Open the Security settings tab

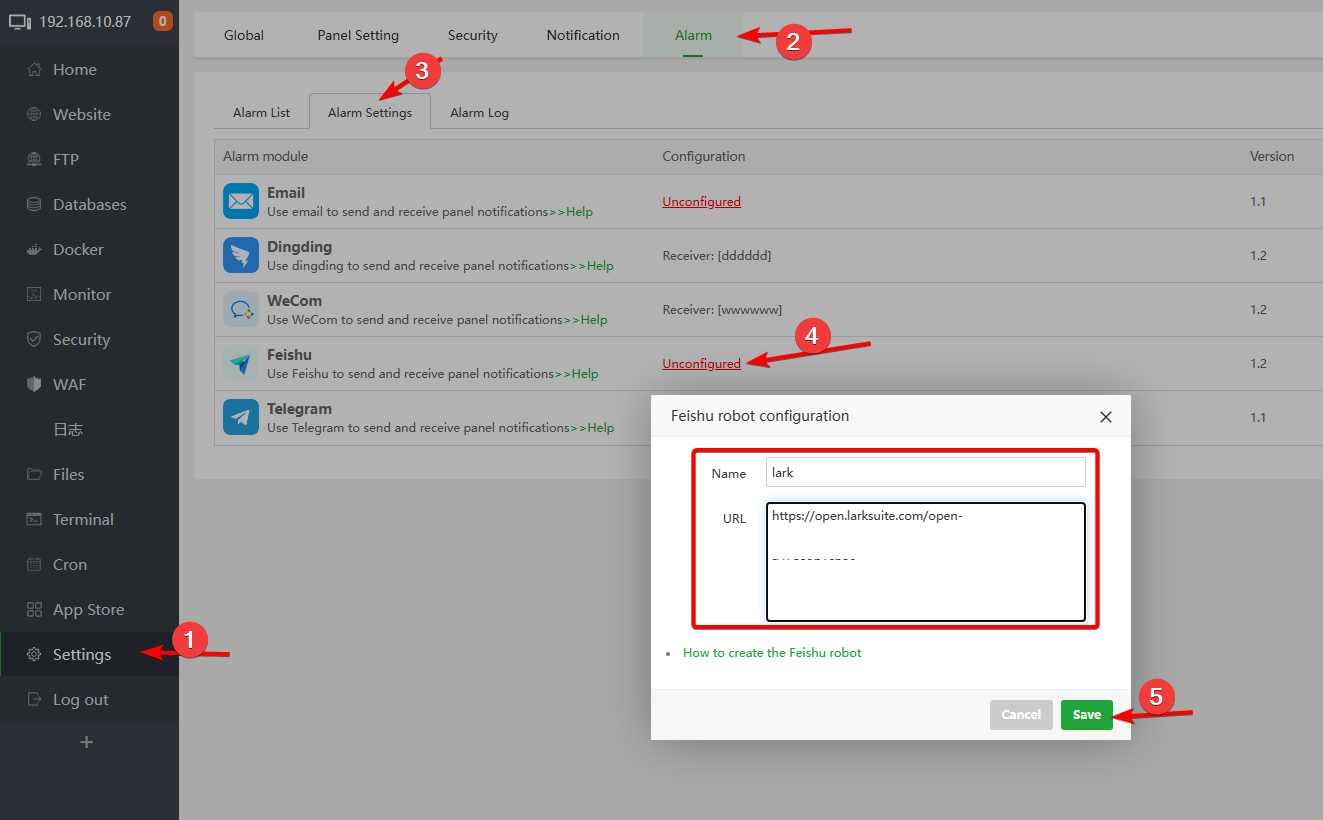[473, 35]
